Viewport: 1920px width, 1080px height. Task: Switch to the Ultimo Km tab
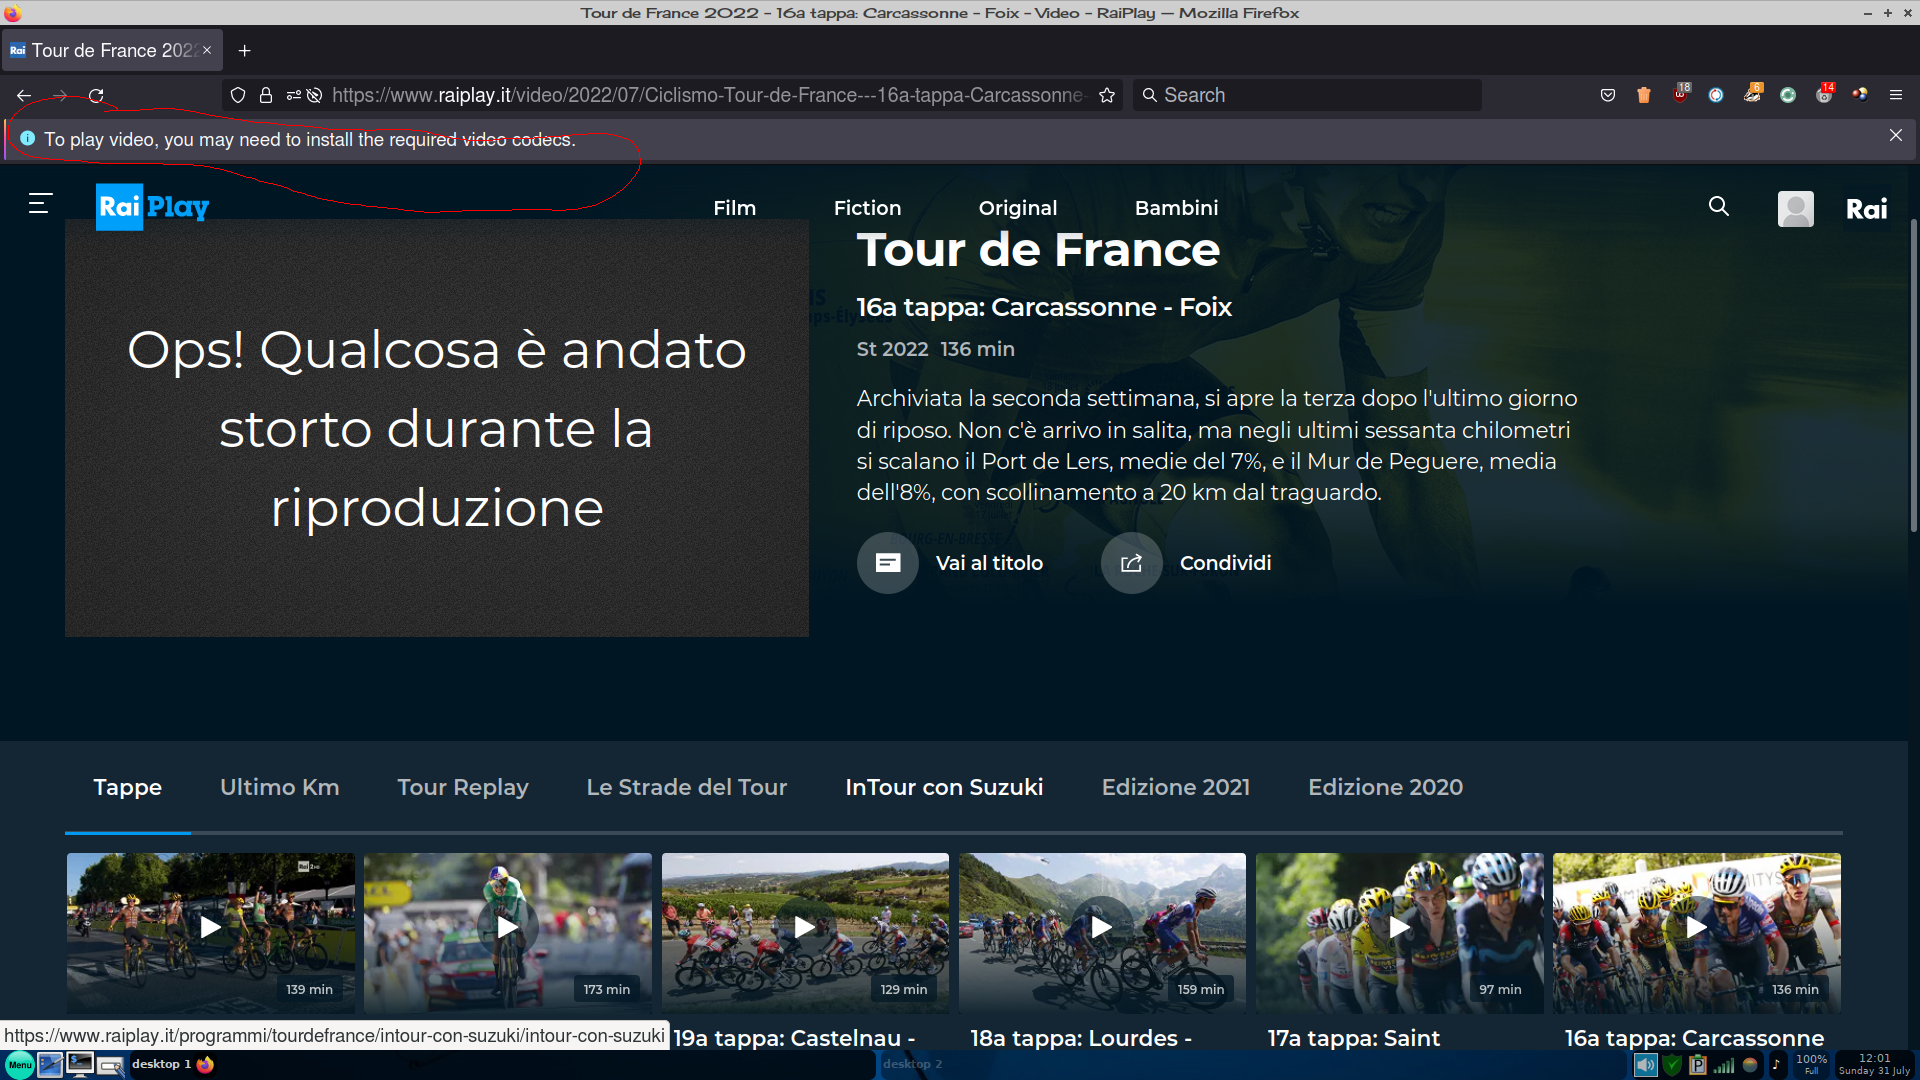[279, 787]
